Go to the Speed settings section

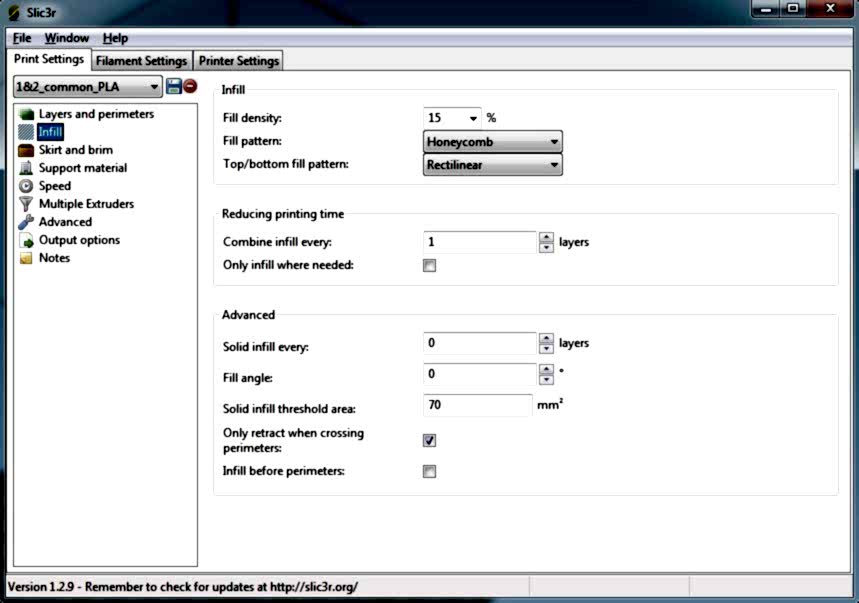pos(54,186)
